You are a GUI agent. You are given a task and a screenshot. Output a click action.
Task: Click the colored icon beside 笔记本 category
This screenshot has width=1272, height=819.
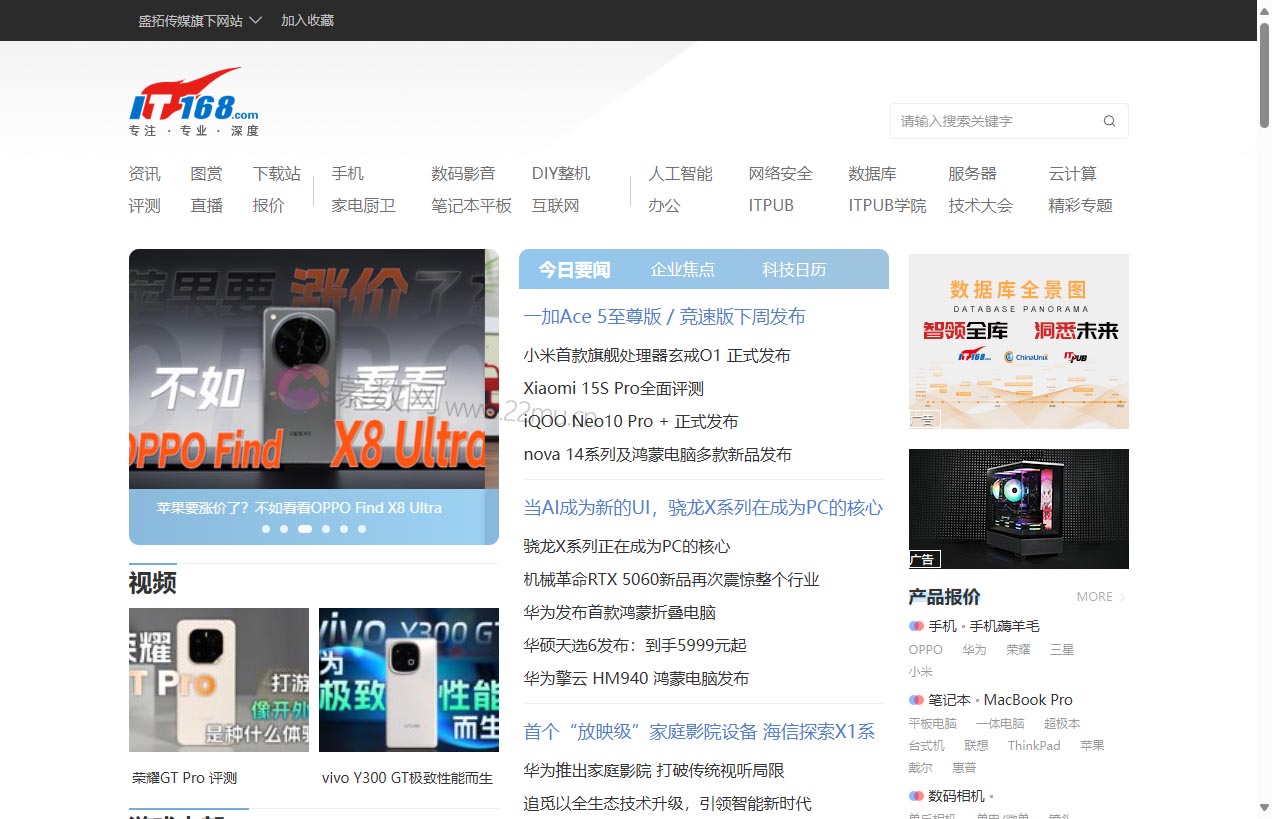click(915, 700)
